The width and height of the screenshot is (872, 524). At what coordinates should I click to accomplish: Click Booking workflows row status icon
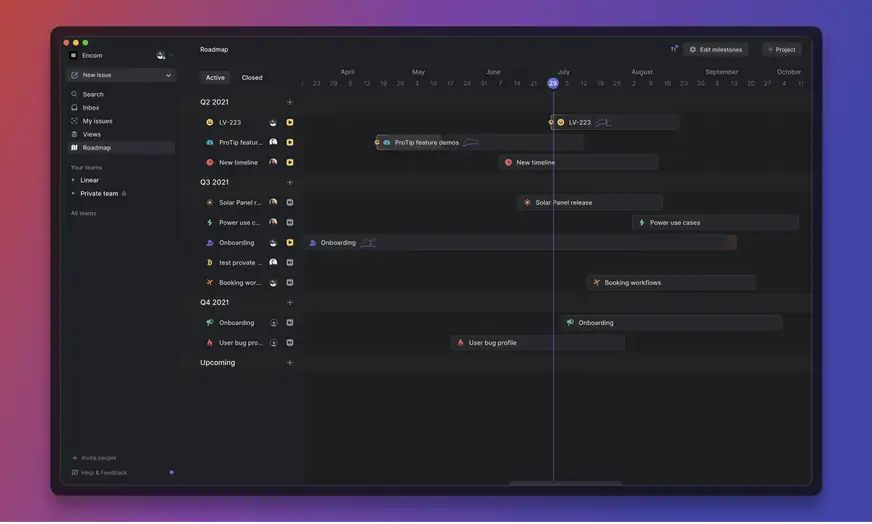click(290, 283)
